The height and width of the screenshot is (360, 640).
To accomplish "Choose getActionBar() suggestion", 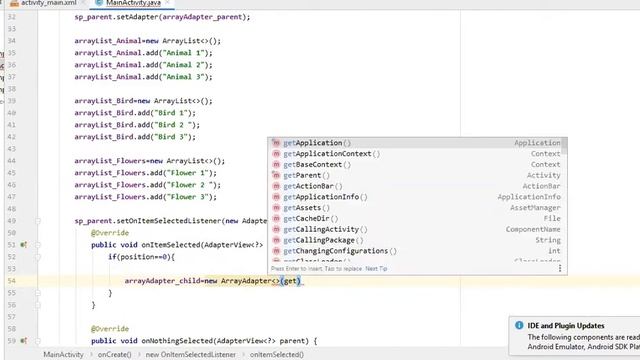I will point(416,186).
